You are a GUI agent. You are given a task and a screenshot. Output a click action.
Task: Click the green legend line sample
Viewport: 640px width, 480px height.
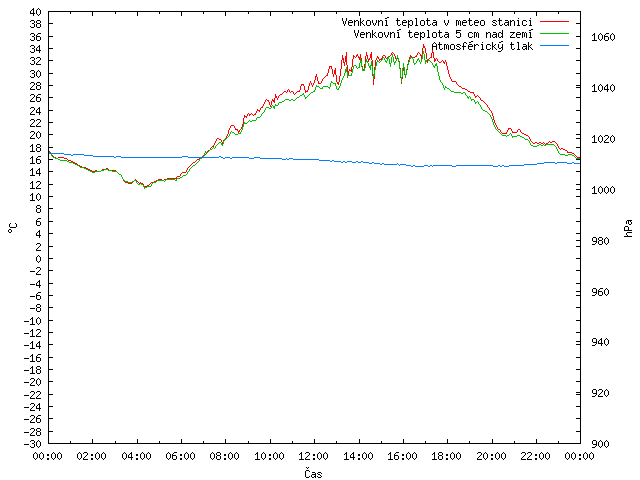(x=554, y=33)
